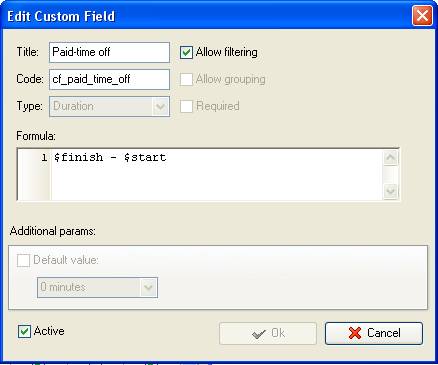Click the Duration text in Type combo box
This screenshot has width=438, height=365.
pyautogui.click(x=73, y=106)
